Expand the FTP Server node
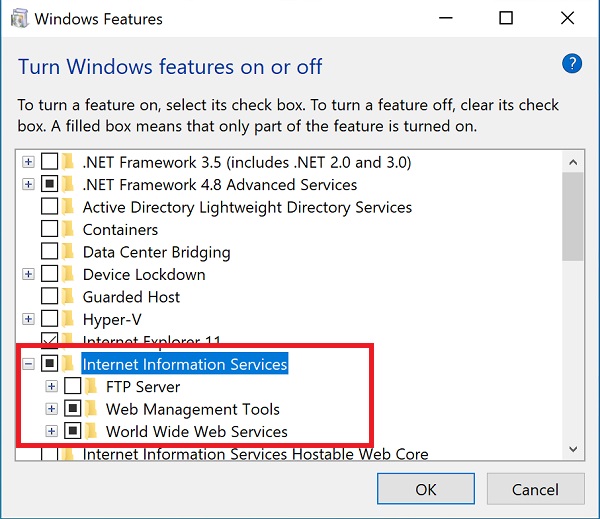The image size is (600, 519). (51, 386)
